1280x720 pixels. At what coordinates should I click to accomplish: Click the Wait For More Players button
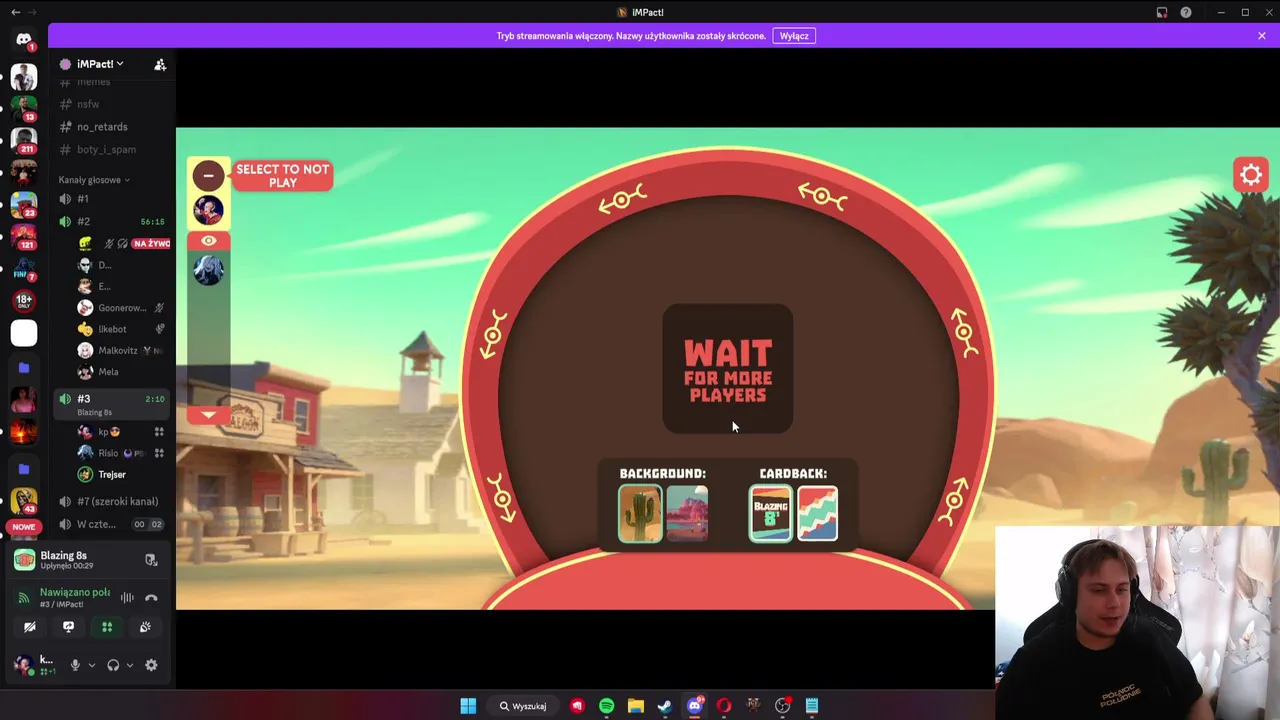click(x=728, y=370)
